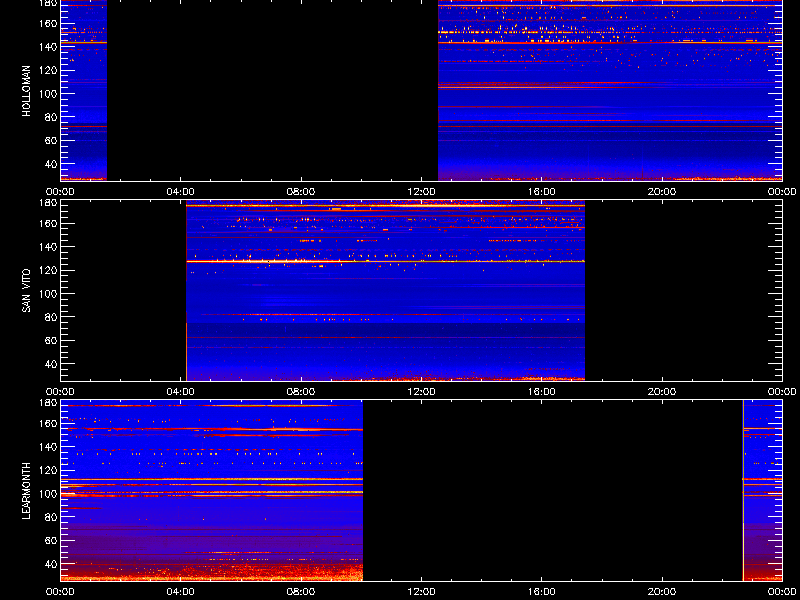
Task: Pick the 16:00 time label under Learmonth panel
Action: click(x=541, y=592)
